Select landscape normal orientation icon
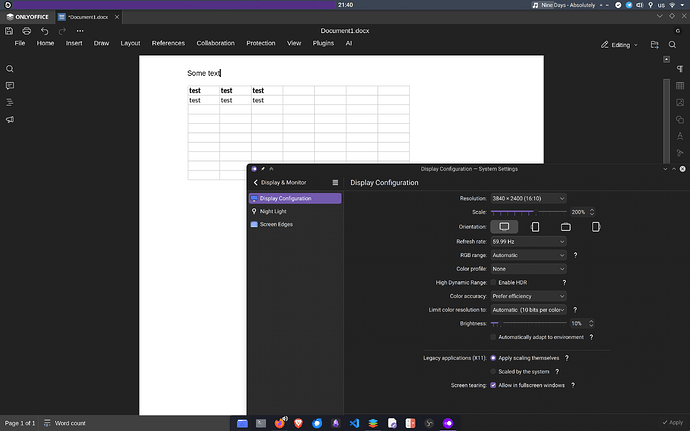 tap(504, 227)
